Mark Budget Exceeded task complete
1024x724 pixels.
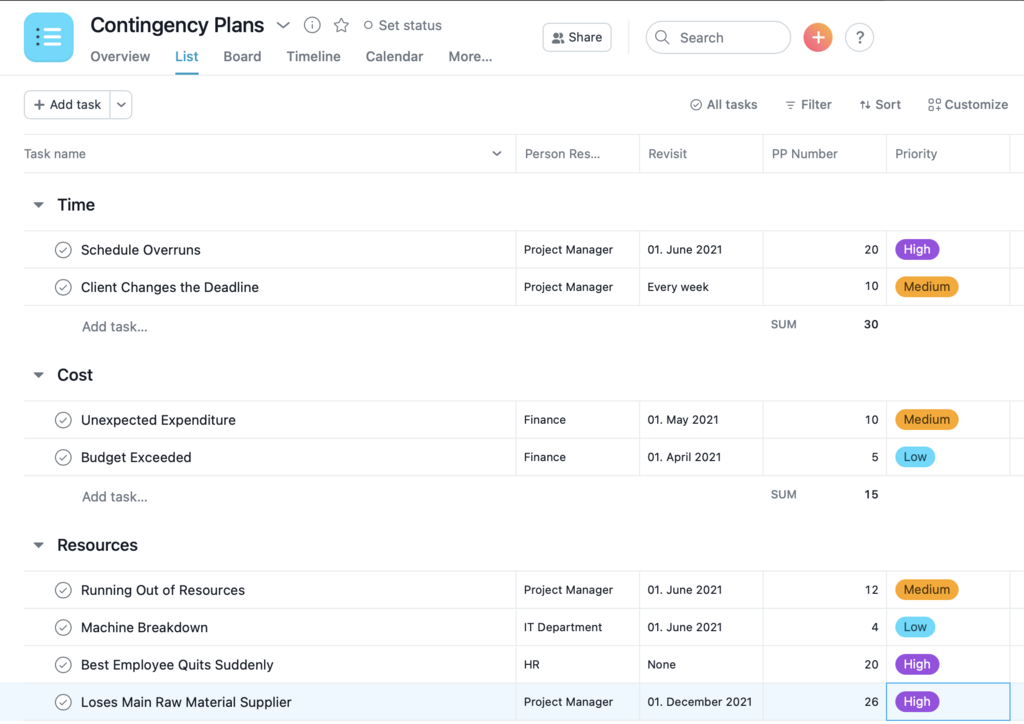pos(63,458)
